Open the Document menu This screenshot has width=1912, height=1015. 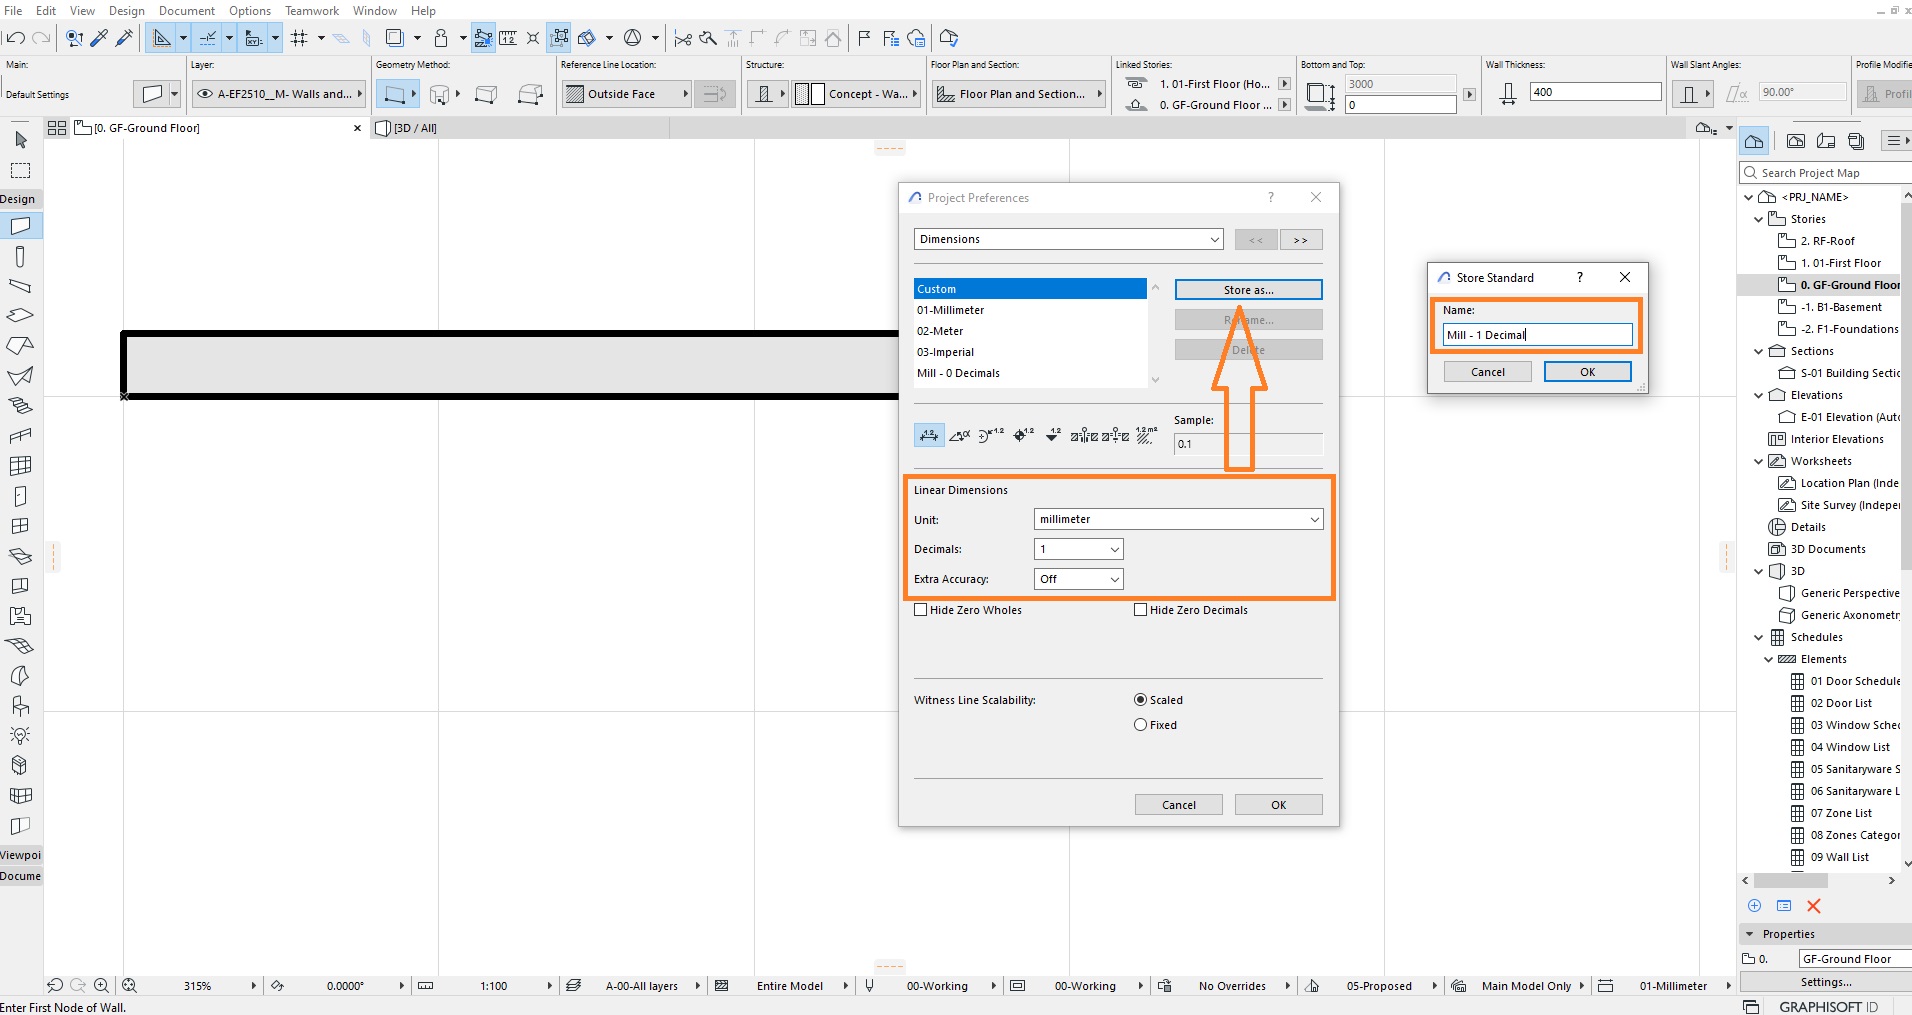(x=187, y=10)
